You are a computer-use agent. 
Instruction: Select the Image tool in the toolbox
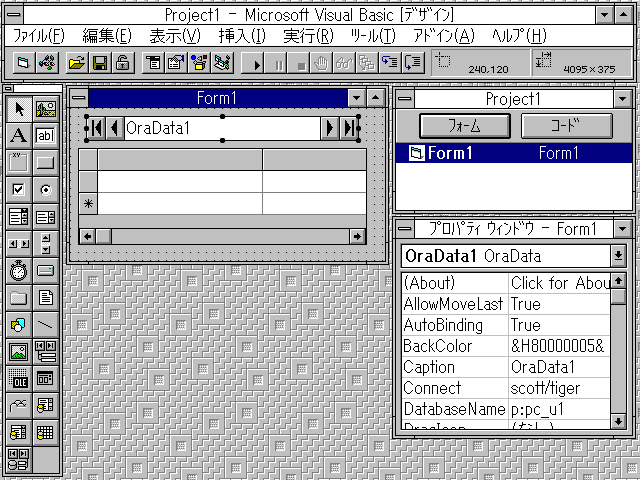click(x=19, y=351)
